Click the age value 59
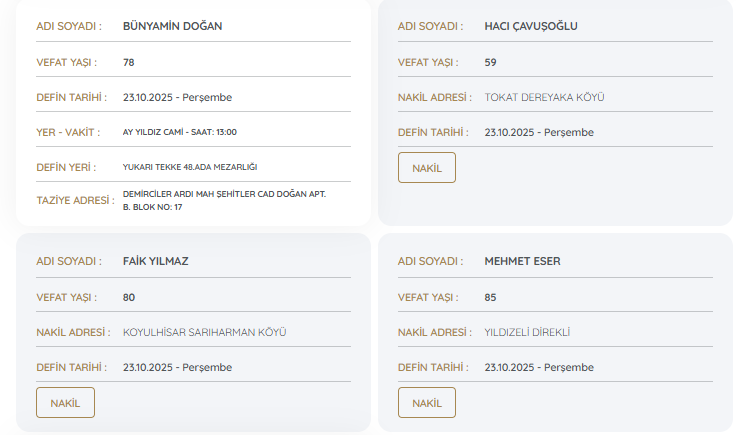The height and width of the screenshot is (435, 743). point(490,62)
